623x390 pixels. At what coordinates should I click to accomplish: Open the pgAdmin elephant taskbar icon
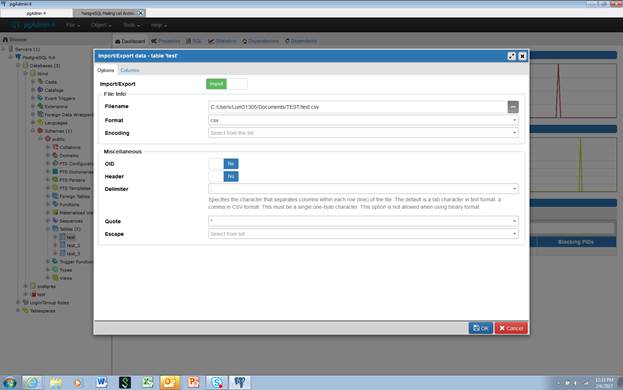[x=240, y=382]
